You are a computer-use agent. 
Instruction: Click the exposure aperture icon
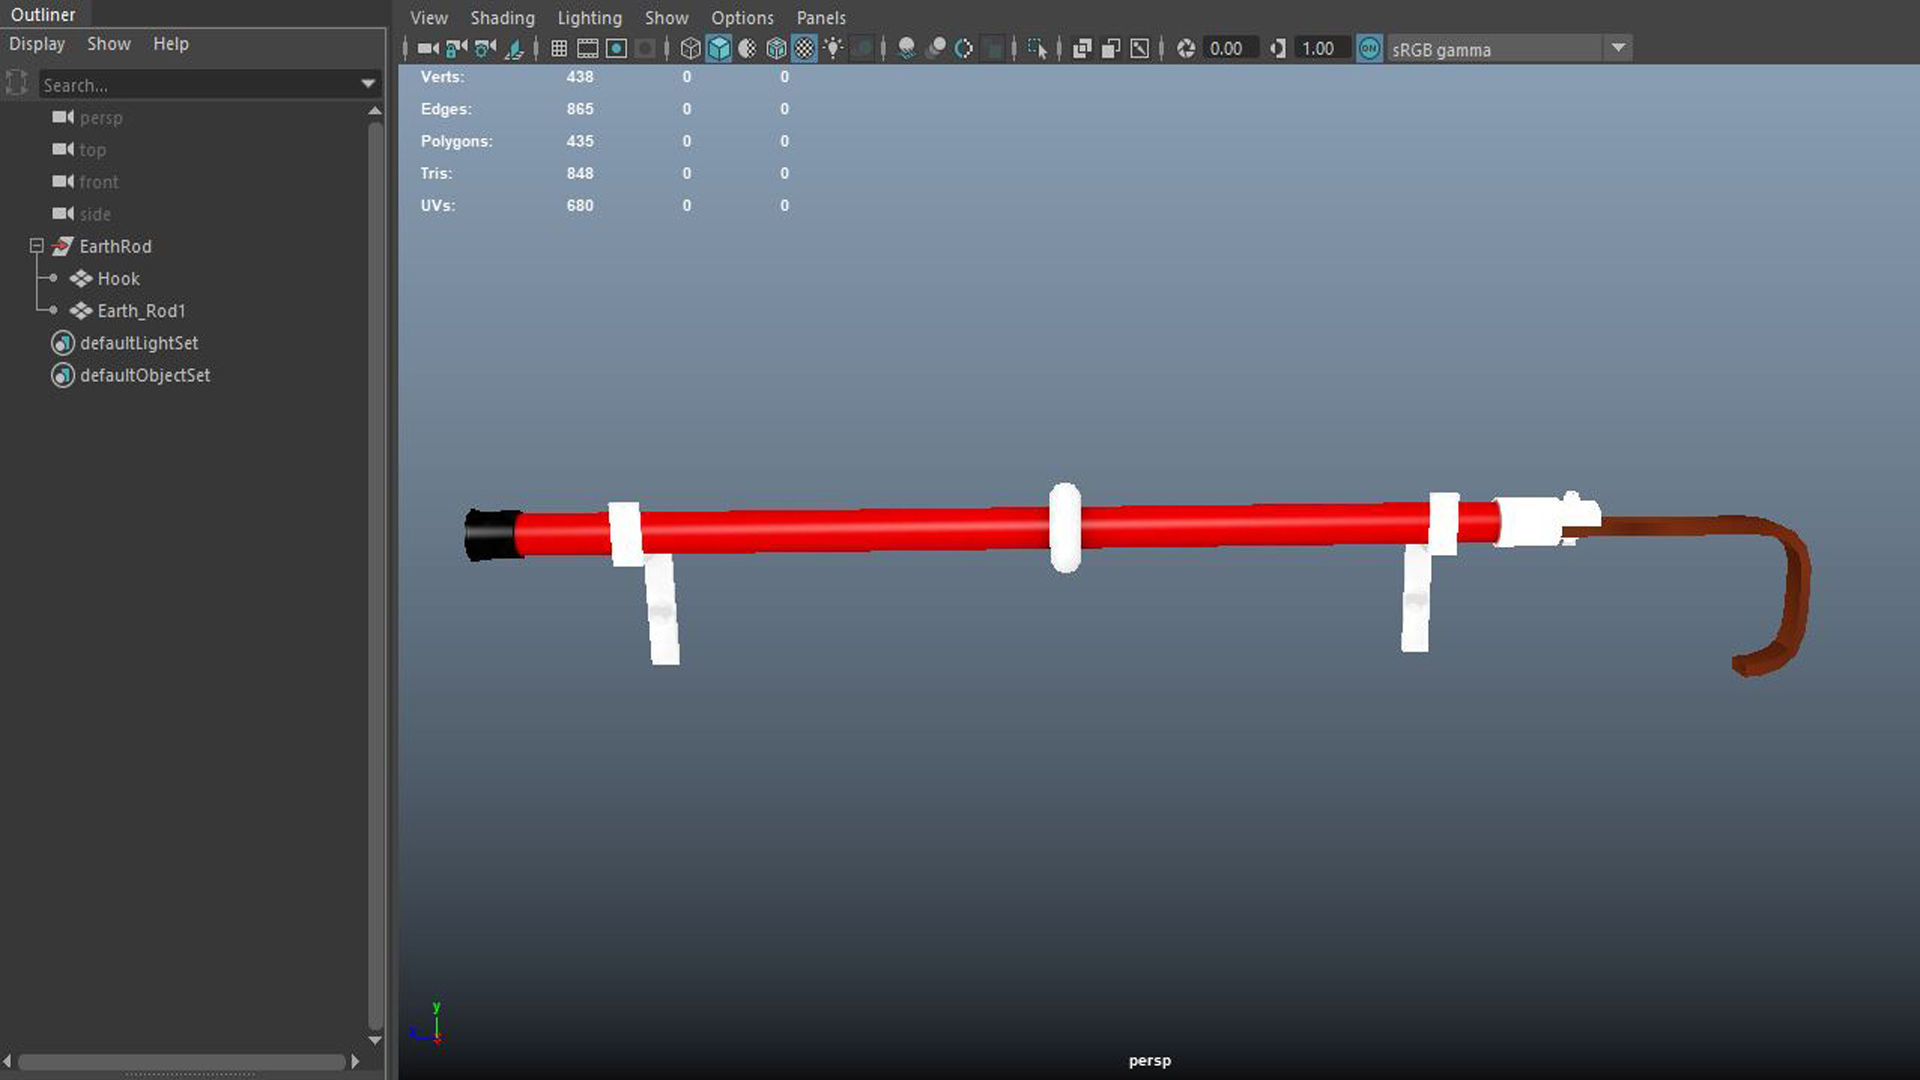coord(1186,48)
